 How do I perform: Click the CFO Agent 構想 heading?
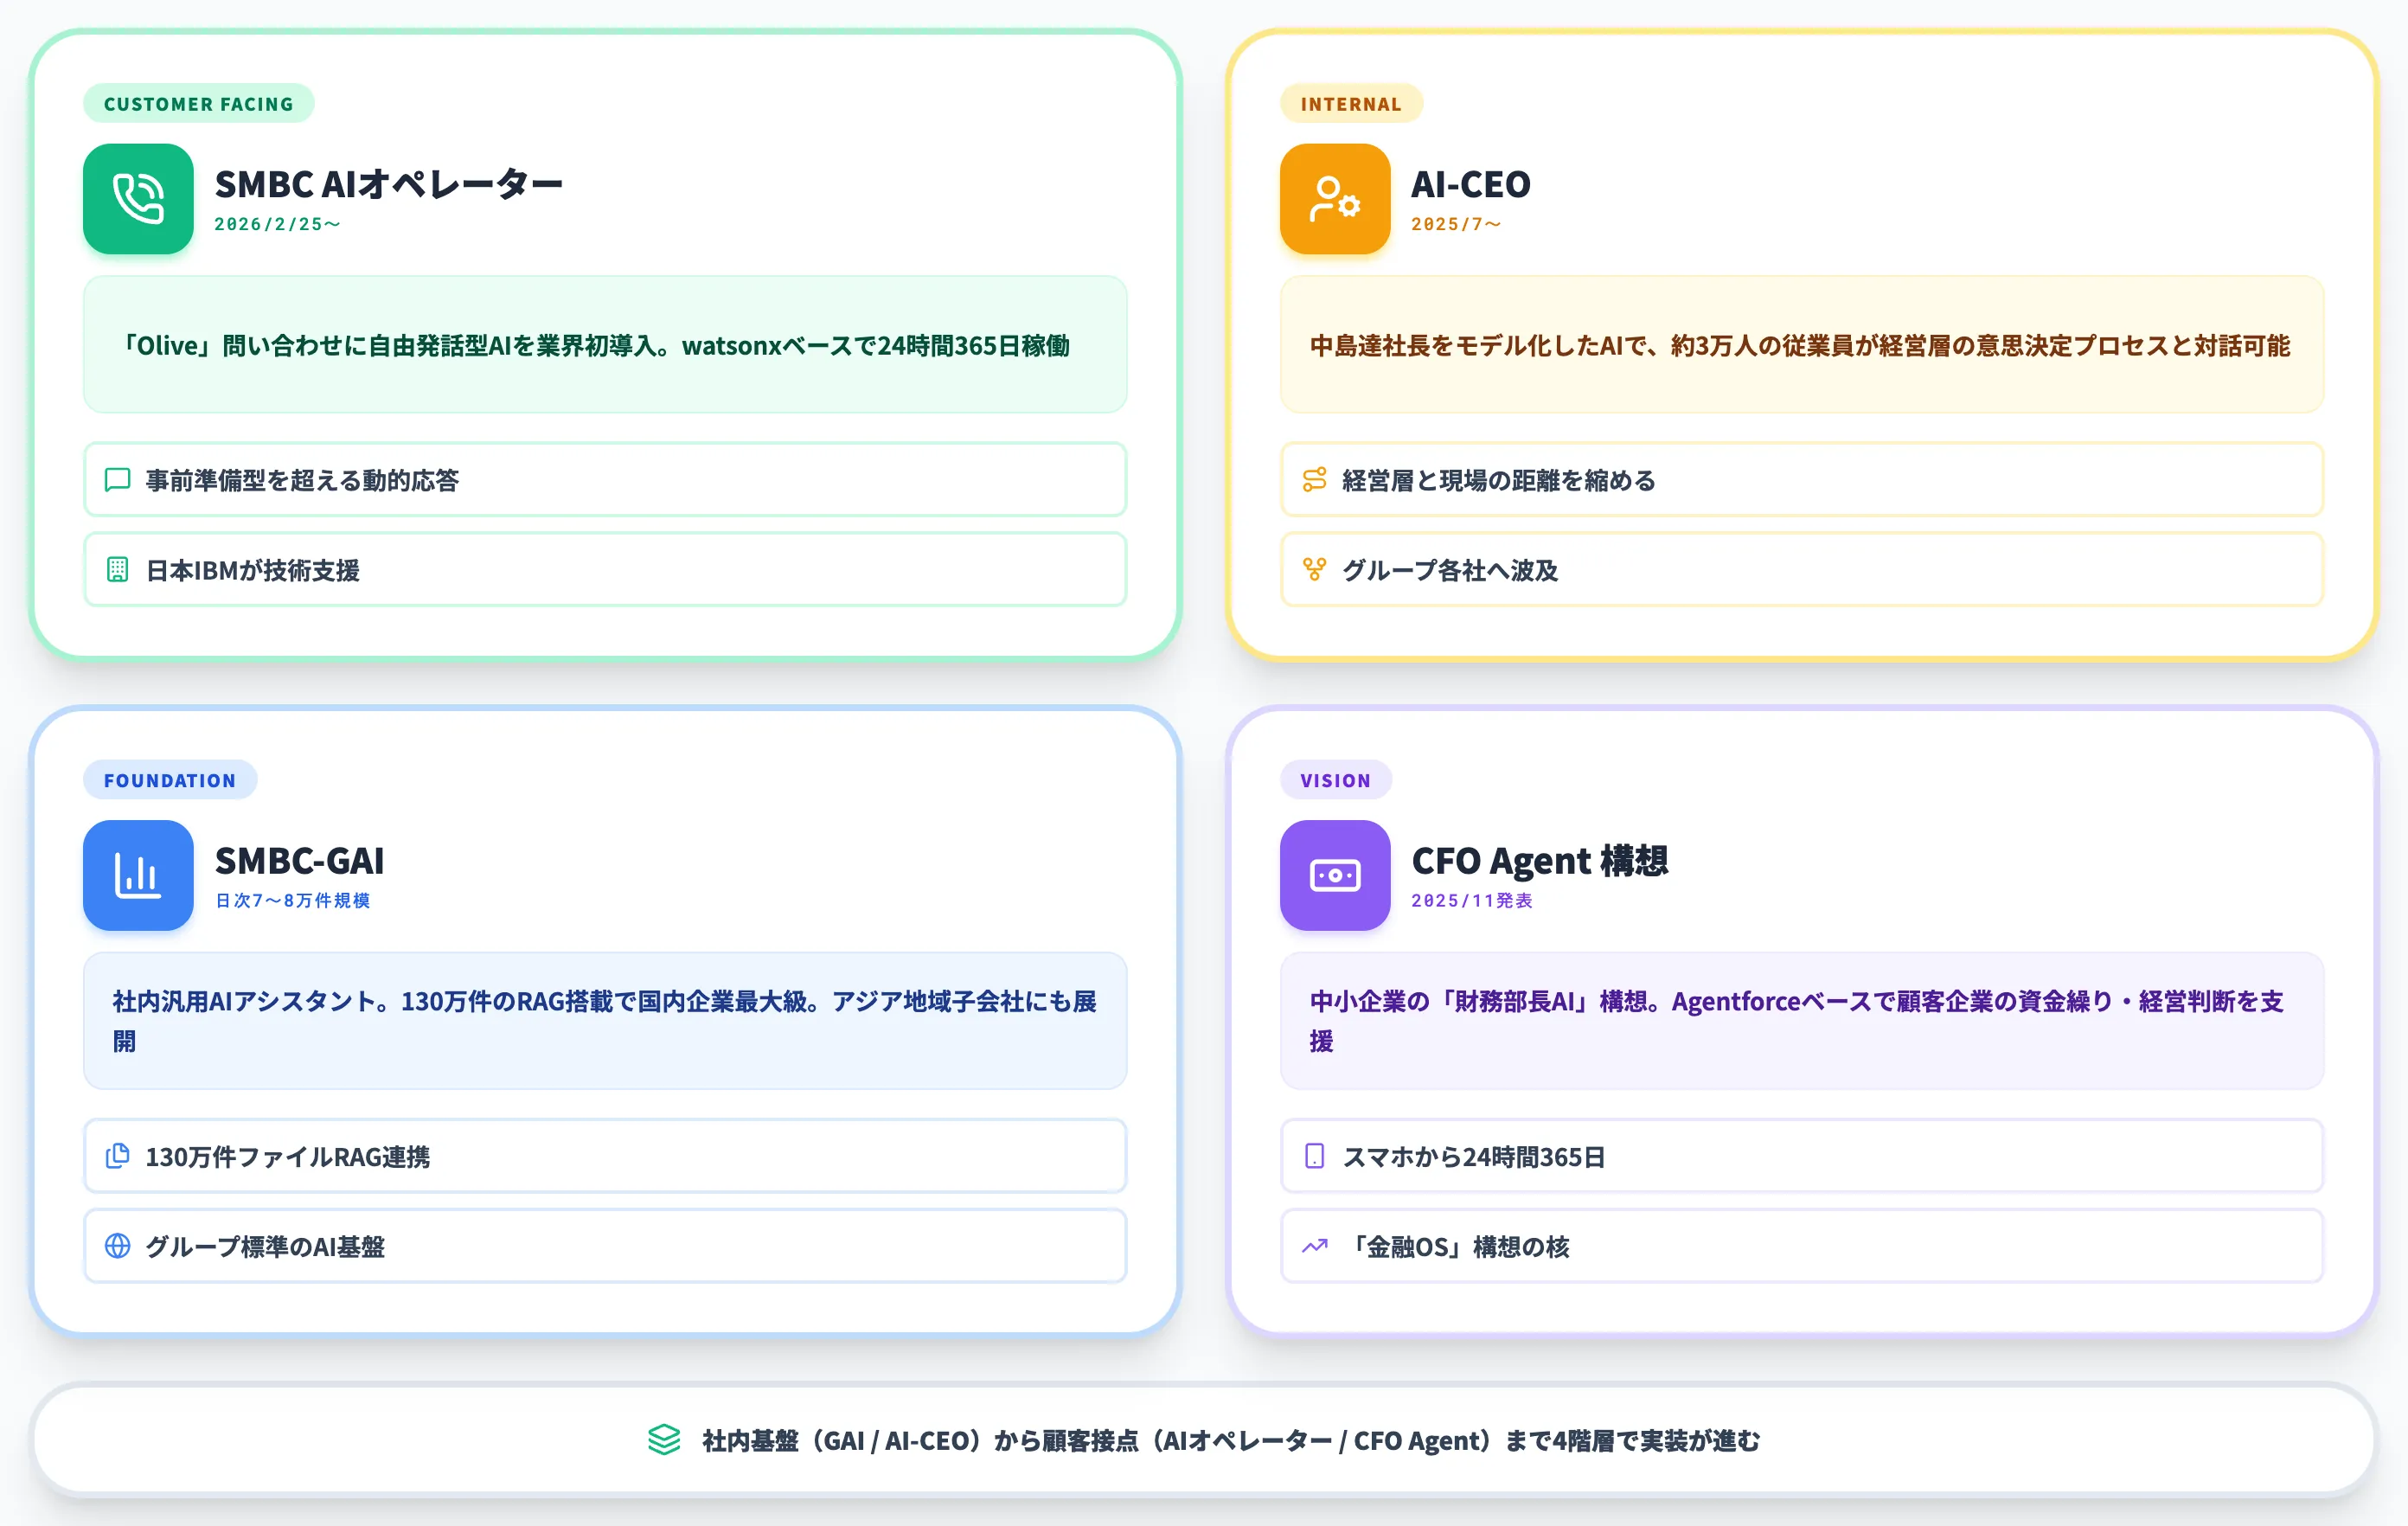click(1540, 860)
